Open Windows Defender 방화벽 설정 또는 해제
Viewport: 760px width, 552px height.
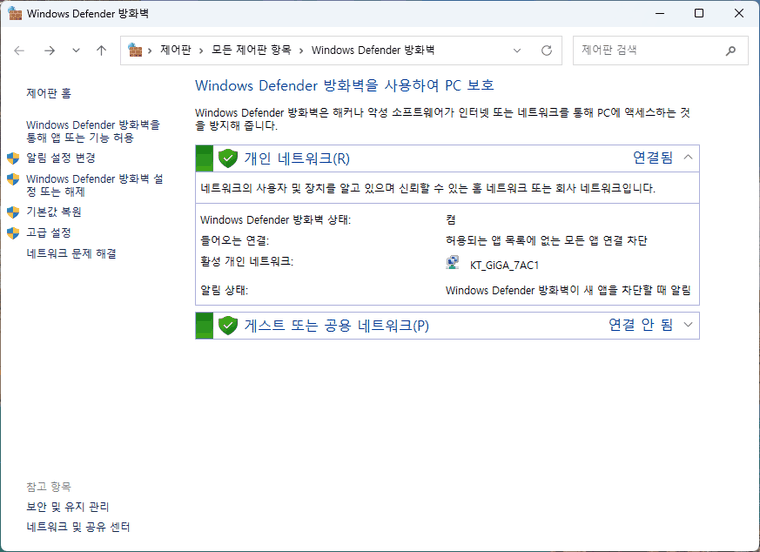(x=95, y=185)
